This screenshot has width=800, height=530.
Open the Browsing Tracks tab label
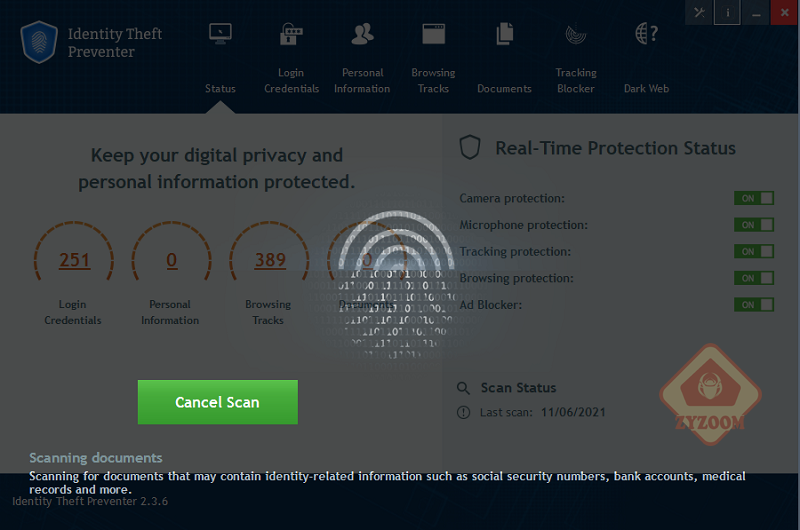pos(434,81)
